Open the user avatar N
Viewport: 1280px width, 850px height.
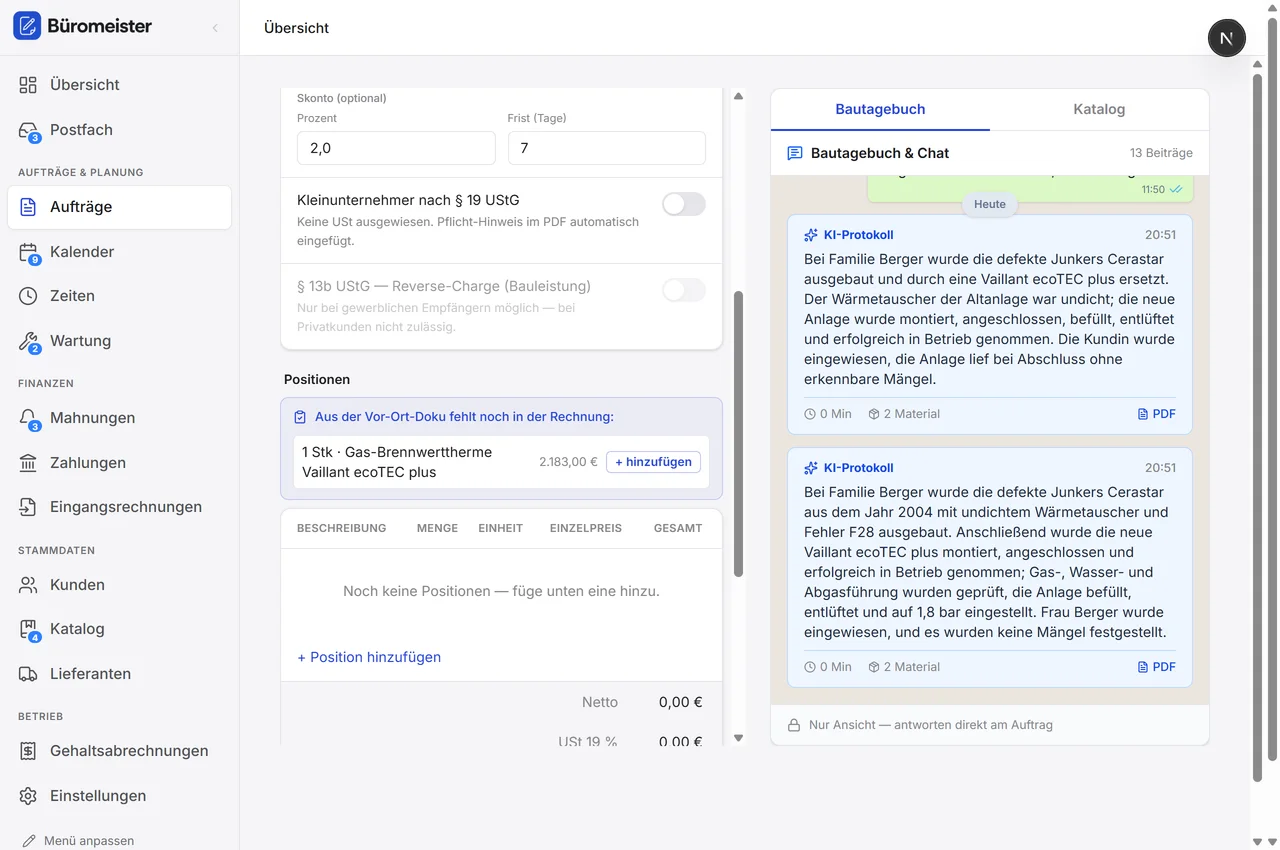[1227, 38]
